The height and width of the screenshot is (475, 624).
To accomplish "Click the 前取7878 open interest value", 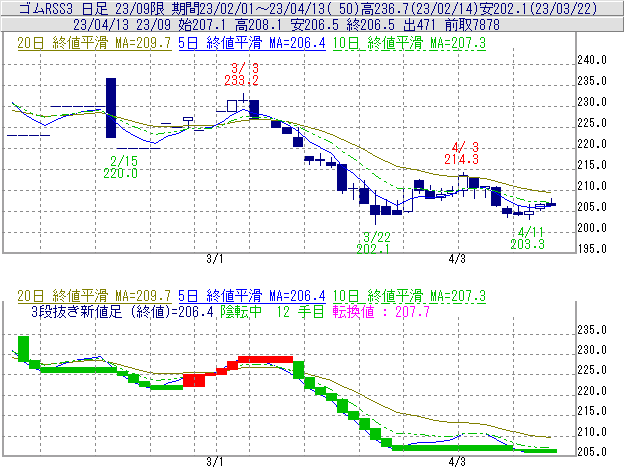I will pyautogui.click(x=472, y=25).
